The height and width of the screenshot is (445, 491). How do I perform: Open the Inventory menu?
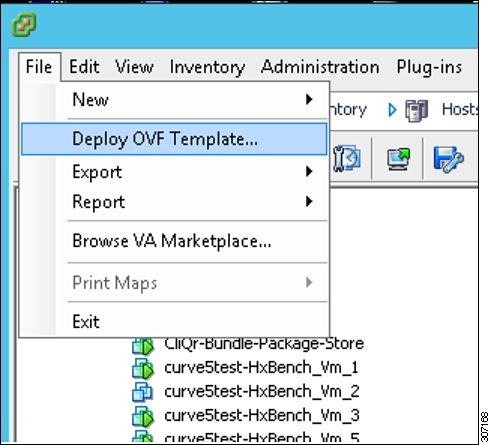click(x=207, y=67)
